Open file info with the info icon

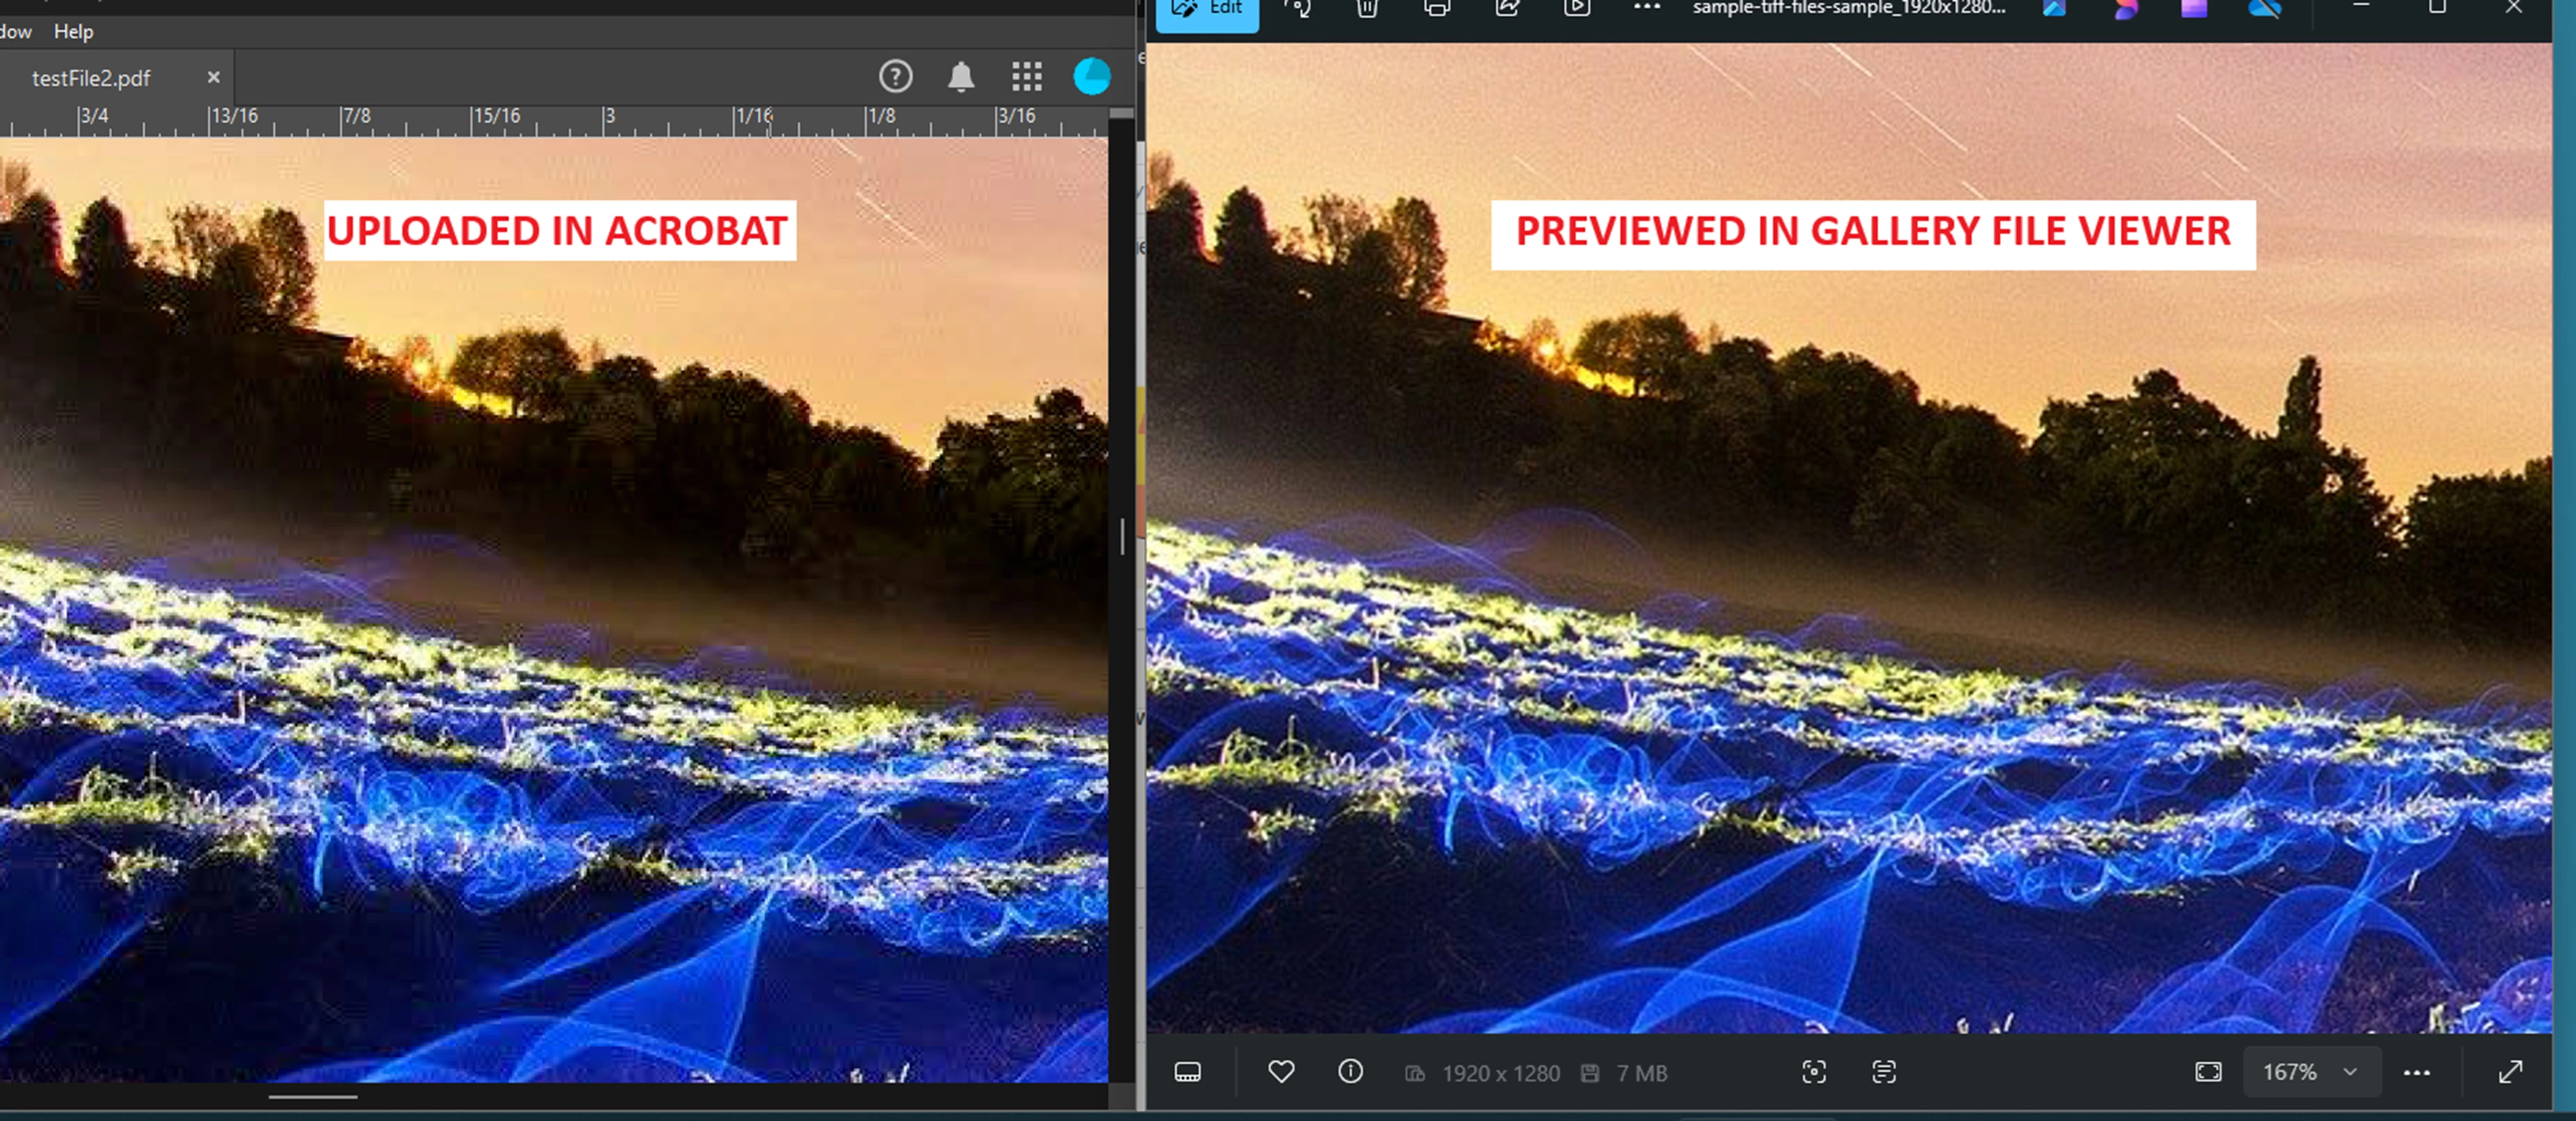pyautogui.click(x=1350, y=1072)
